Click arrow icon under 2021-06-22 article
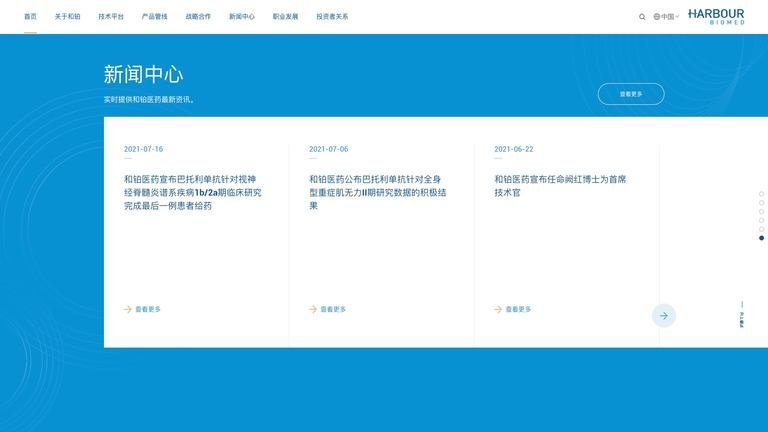Image resolution: width=768 pixels, height=432 pixels. [x=498, y=309]
